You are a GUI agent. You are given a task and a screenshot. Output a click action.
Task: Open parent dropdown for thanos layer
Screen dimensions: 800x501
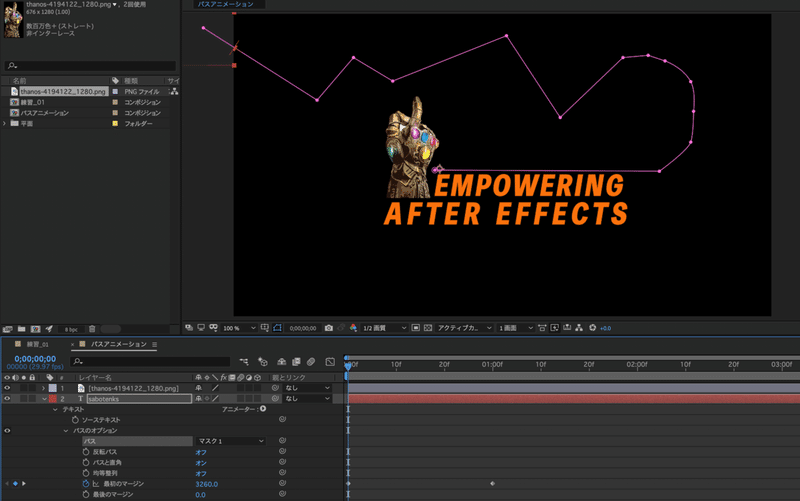[x=308, y=388]
